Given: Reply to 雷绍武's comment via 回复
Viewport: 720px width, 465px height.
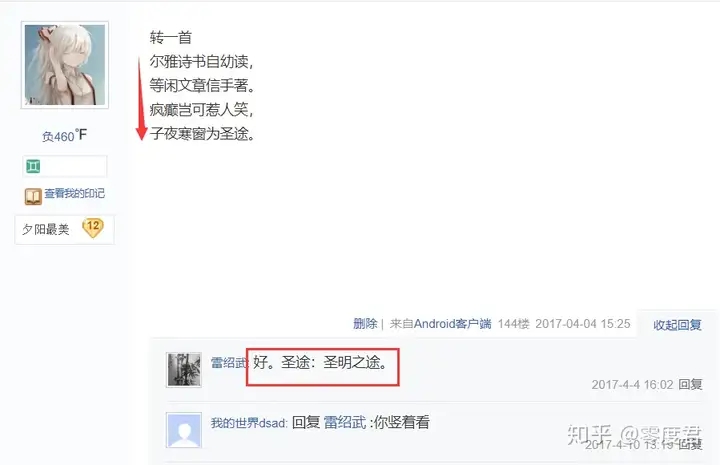Looking at the screenshot, I should pyautogui.click(x=690, y=384).
